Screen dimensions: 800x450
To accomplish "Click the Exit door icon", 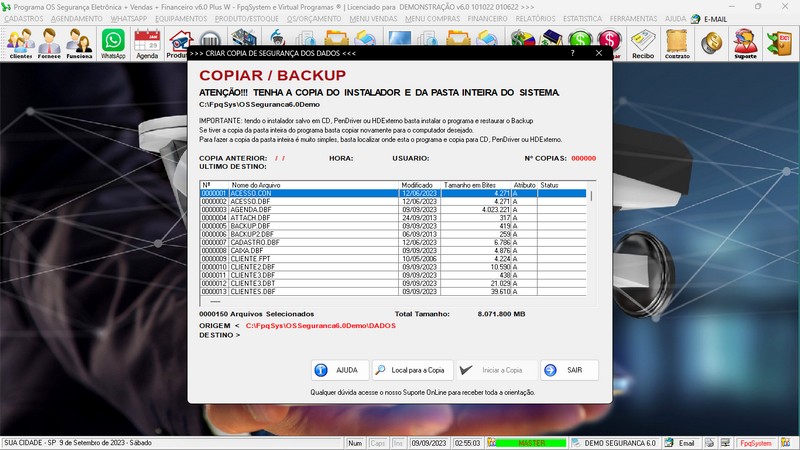I will point(780,43).
